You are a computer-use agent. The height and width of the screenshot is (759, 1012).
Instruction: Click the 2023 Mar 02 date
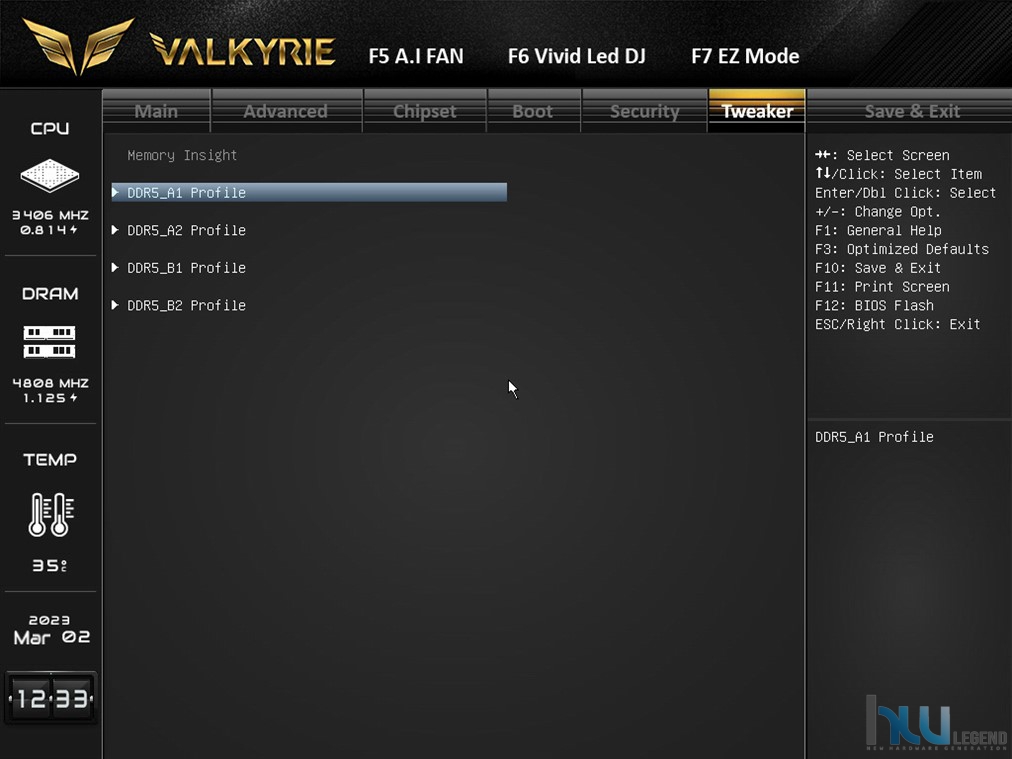51,629
